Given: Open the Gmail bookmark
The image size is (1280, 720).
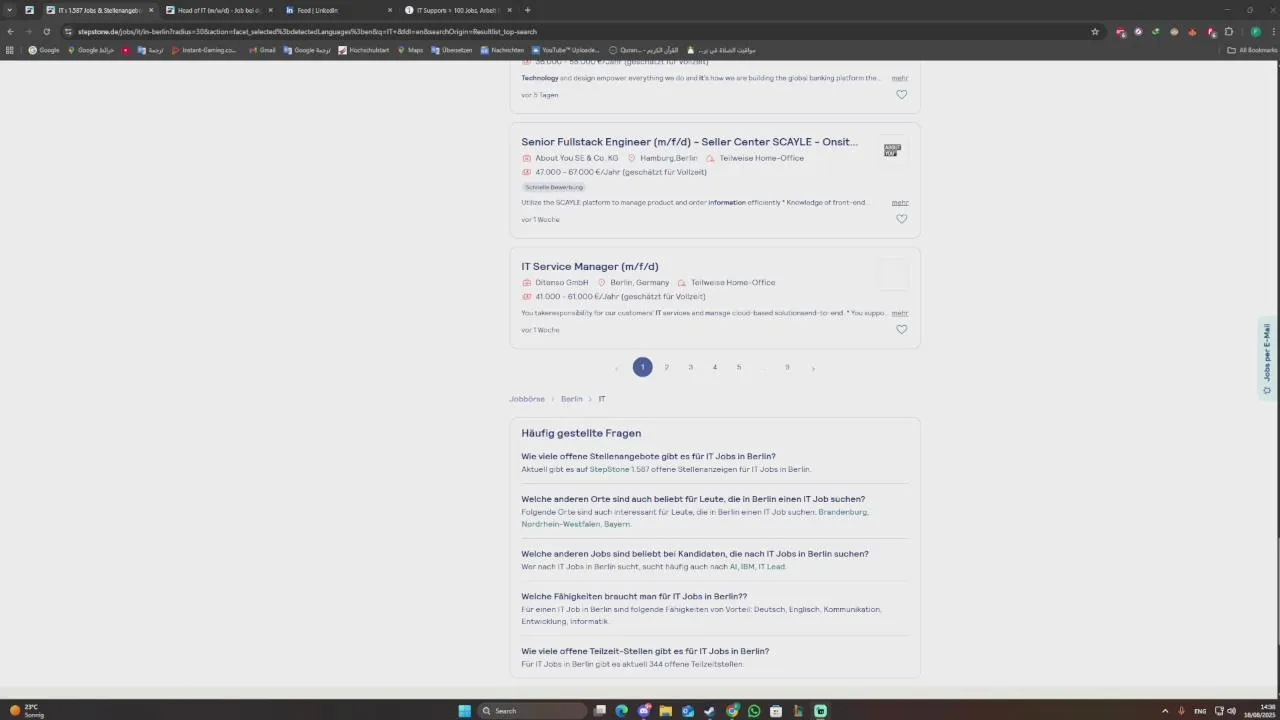Looking at the screenshot, I should coord(262,50).
